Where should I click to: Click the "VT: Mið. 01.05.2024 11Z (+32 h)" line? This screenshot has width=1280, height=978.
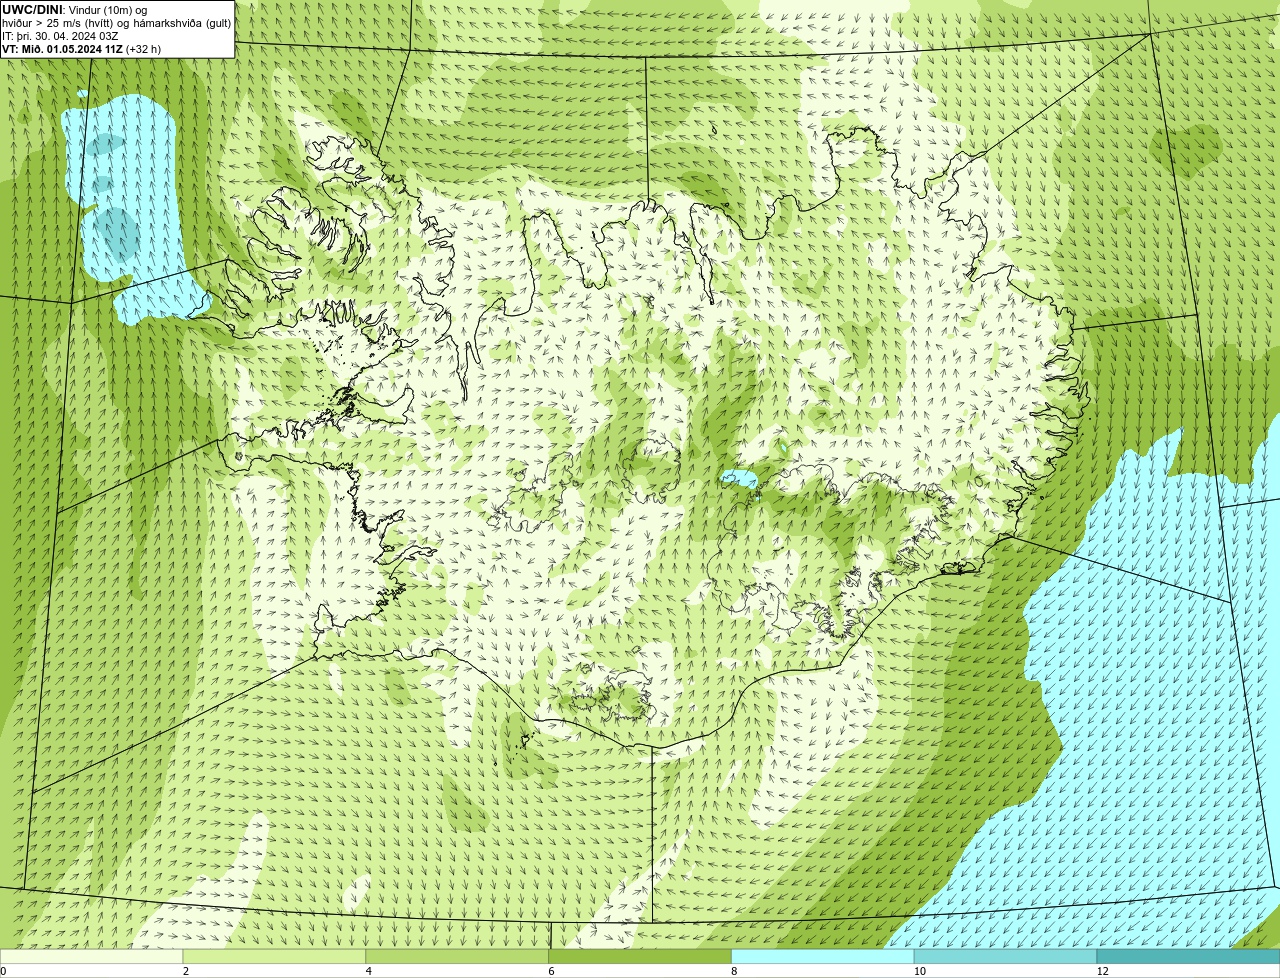coord(81,49)
